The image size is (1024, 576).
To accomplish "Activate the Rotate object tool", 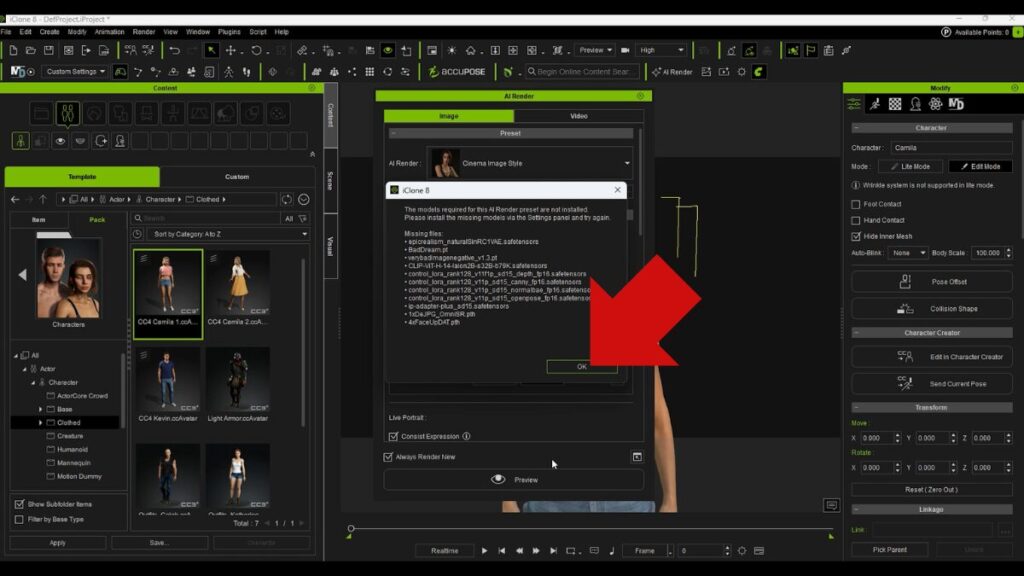I will [256, 50].
